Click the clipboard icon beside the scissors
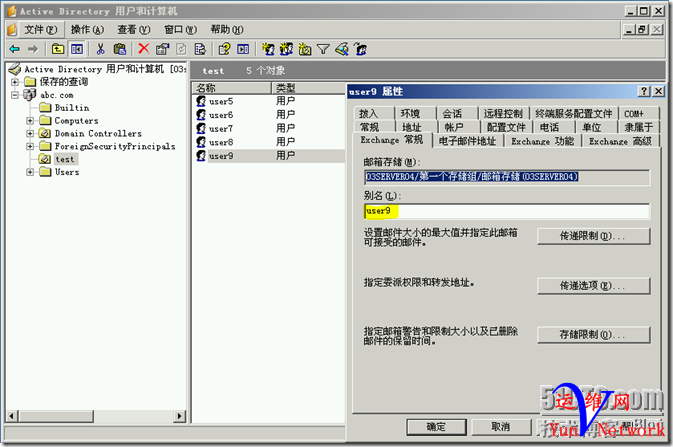The width and height of the screenshot is (673, 447). pyautogui.click(x=120, y=49)
